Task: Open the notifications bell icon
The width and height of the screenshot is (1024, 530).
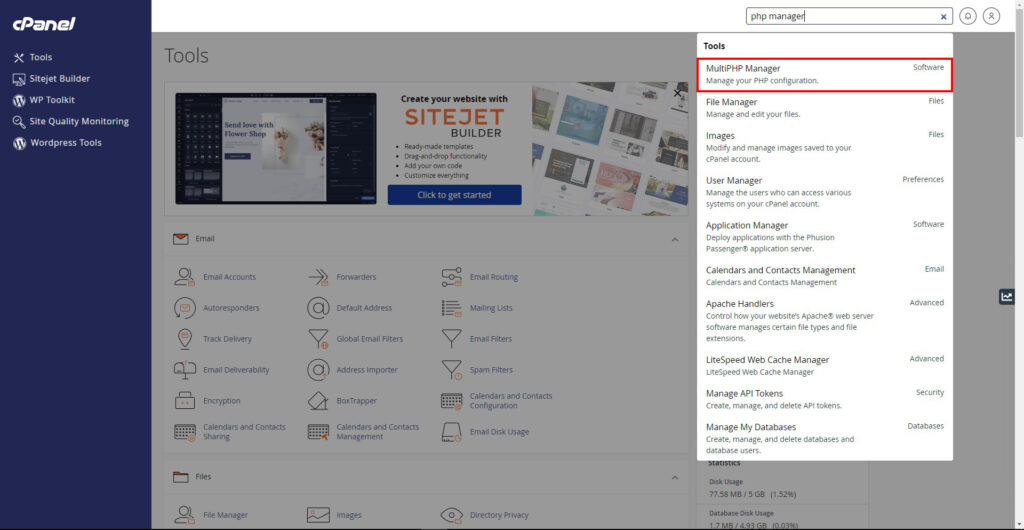Action: [x=968, y=16]
